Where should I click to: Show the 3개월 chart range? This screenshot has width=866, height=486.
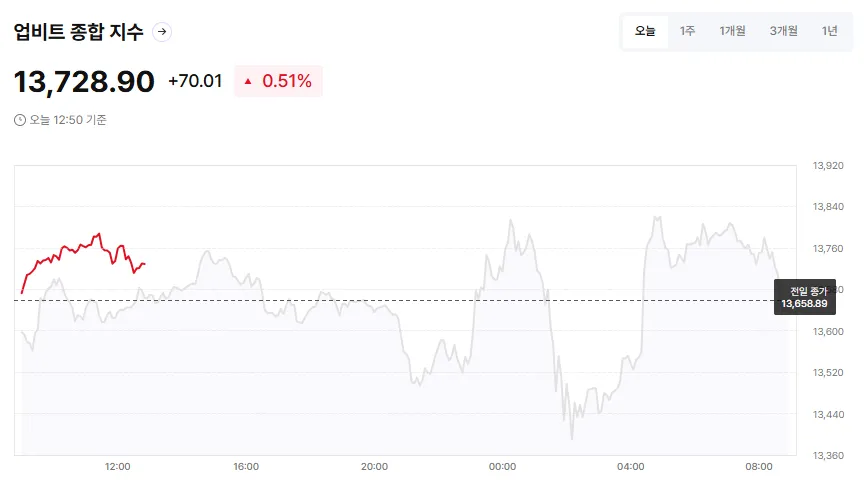pyautogui.click(x=783, y=31)
